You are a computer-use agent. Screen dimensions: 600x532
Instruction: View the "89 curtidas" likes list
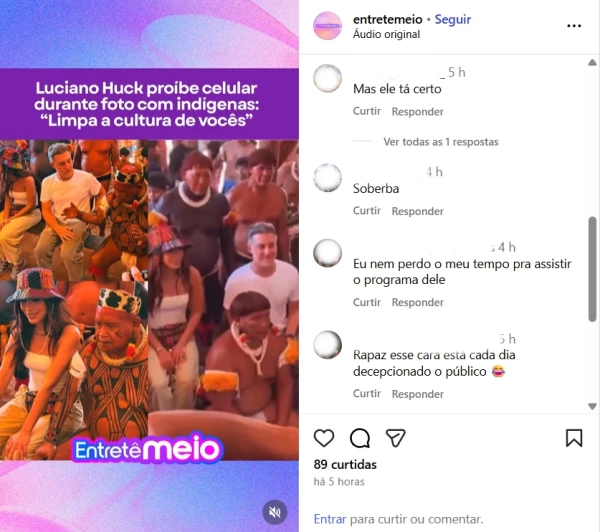click(345, 465)
